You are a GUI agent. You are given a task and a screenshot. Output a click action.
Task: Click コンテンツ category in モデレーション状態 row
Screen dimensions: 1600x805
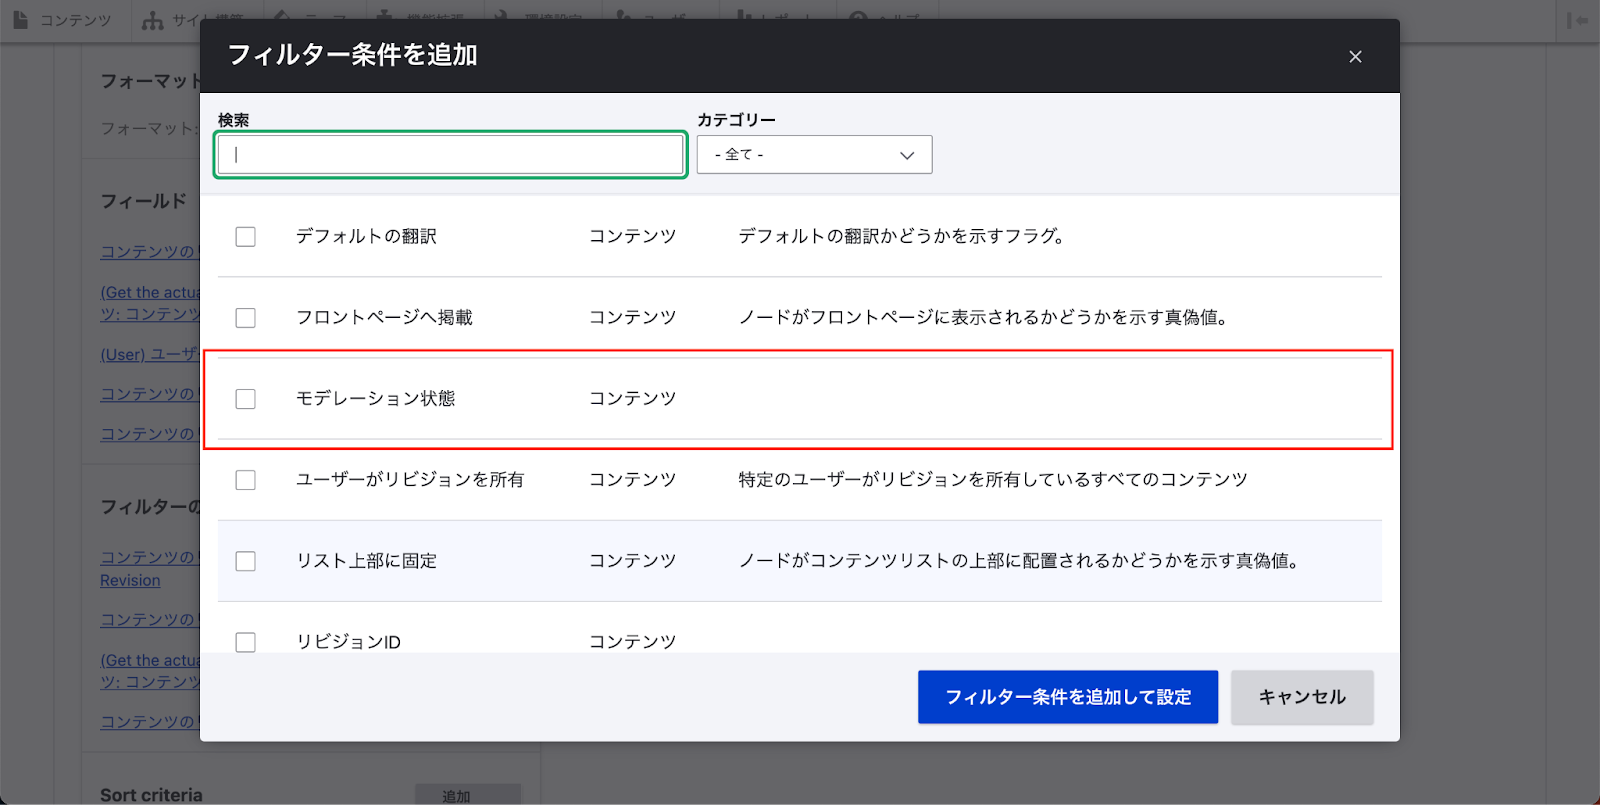point(632,399)
